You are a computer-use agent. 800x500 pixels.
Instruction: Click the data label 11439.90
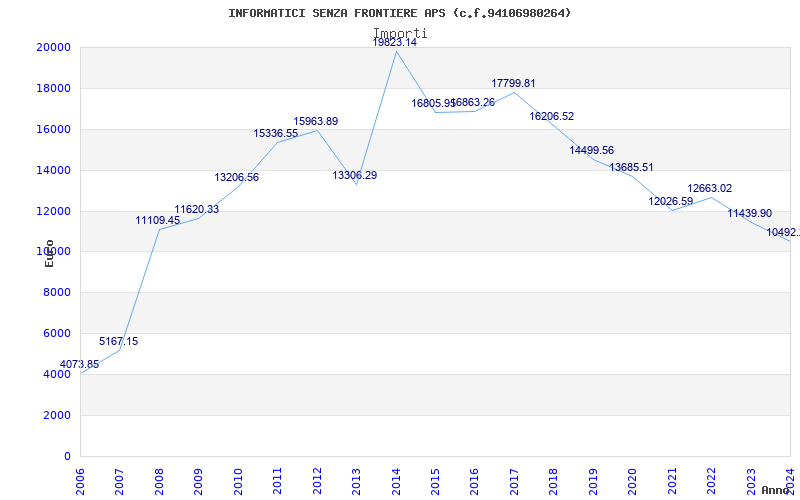tap(749, 213)
